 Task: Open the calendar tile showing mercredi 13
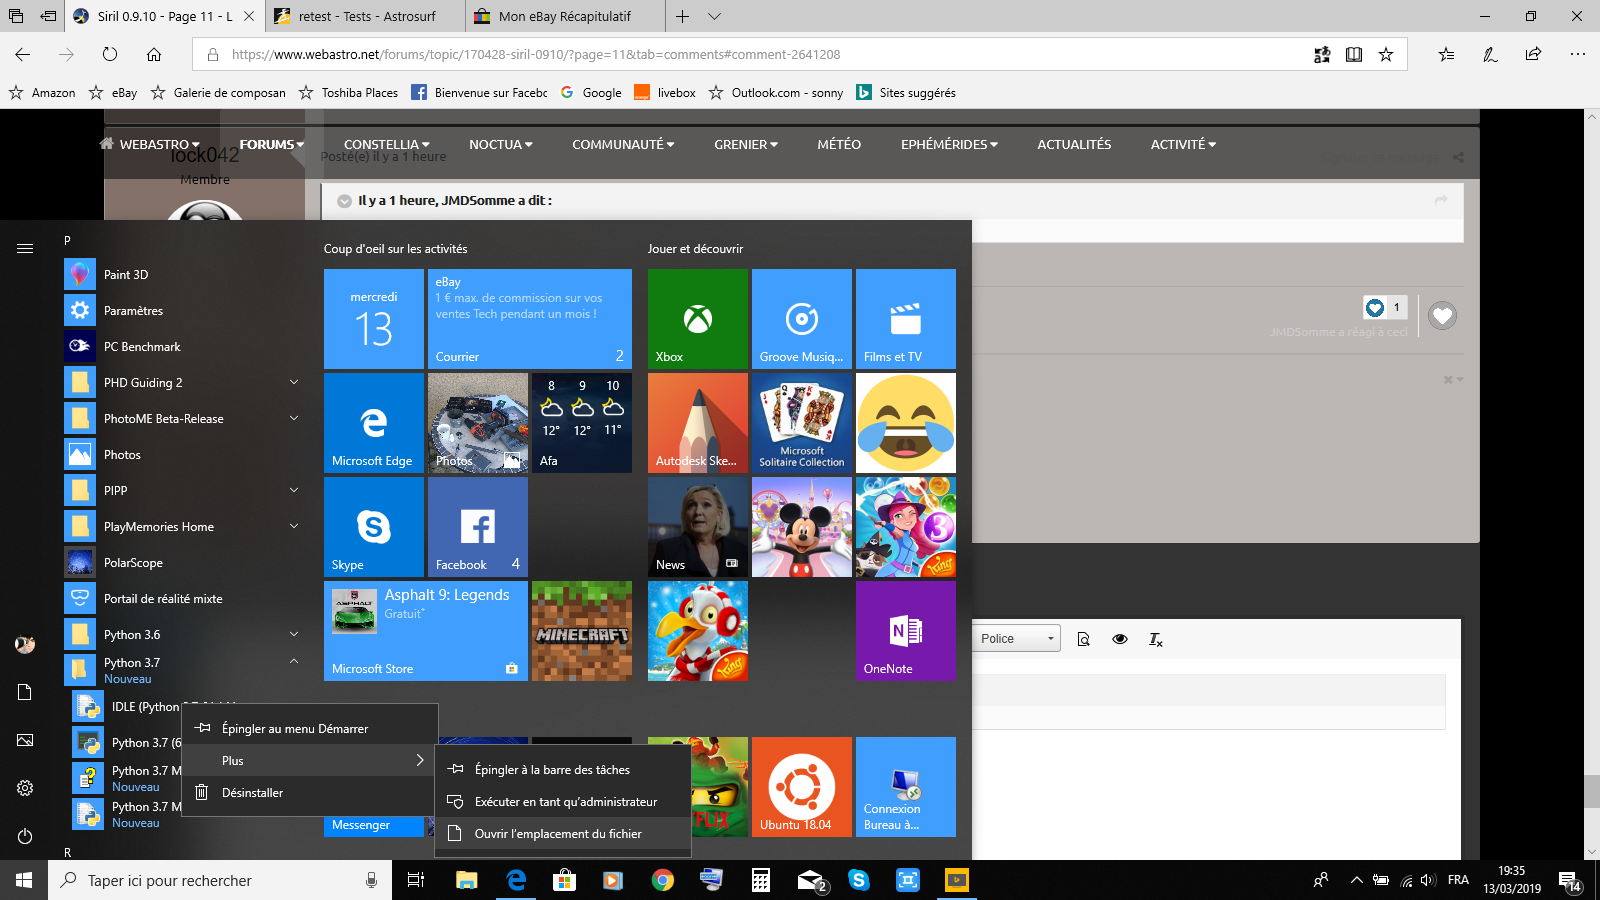coord(374,319)
